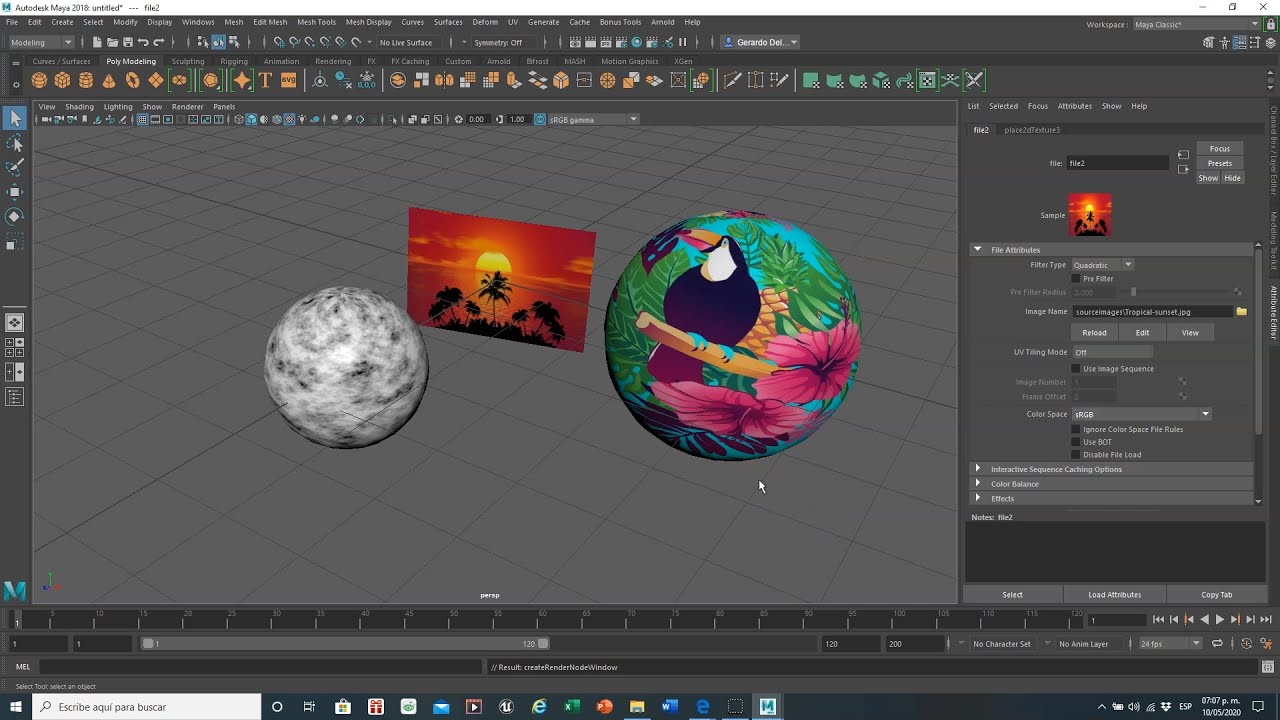Open Unreal Engine taskbar icon
Viewport: 1280px width, 720px height.
(x=506, y=707)
